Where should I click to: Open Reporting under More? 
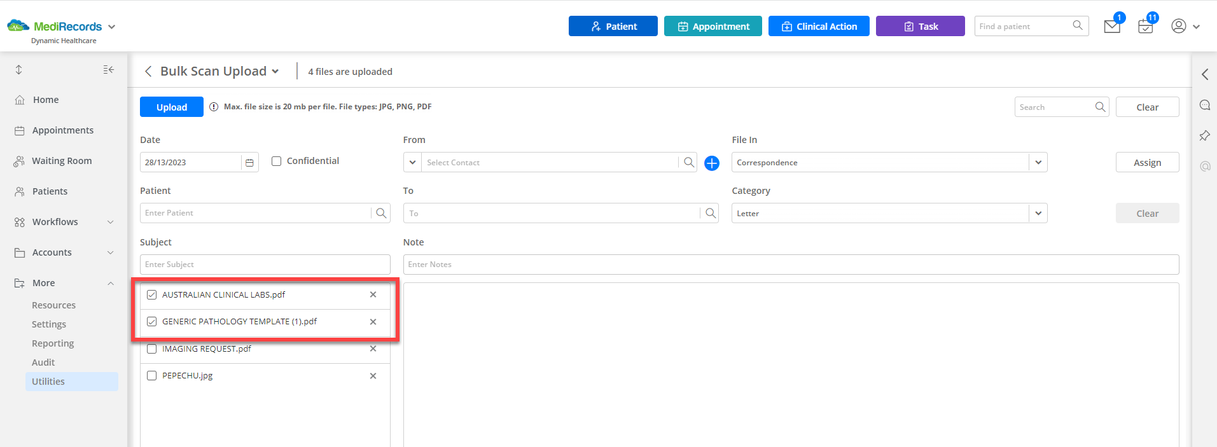[53, 343]
